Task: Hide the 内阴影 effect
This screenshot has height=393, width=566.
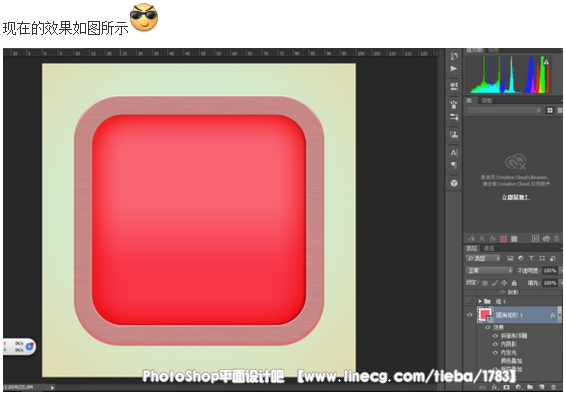Action: (496, 344)
